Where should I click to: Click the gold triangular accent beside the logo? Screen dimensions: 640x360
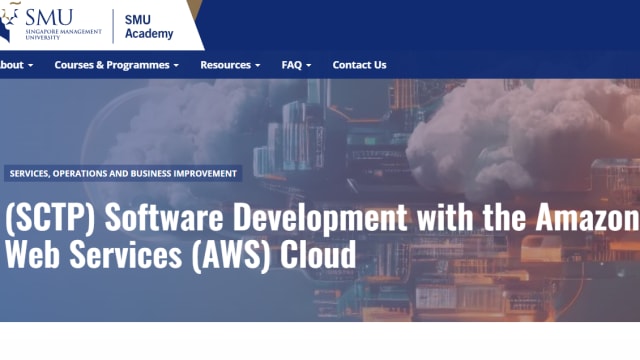click(195, 9)
